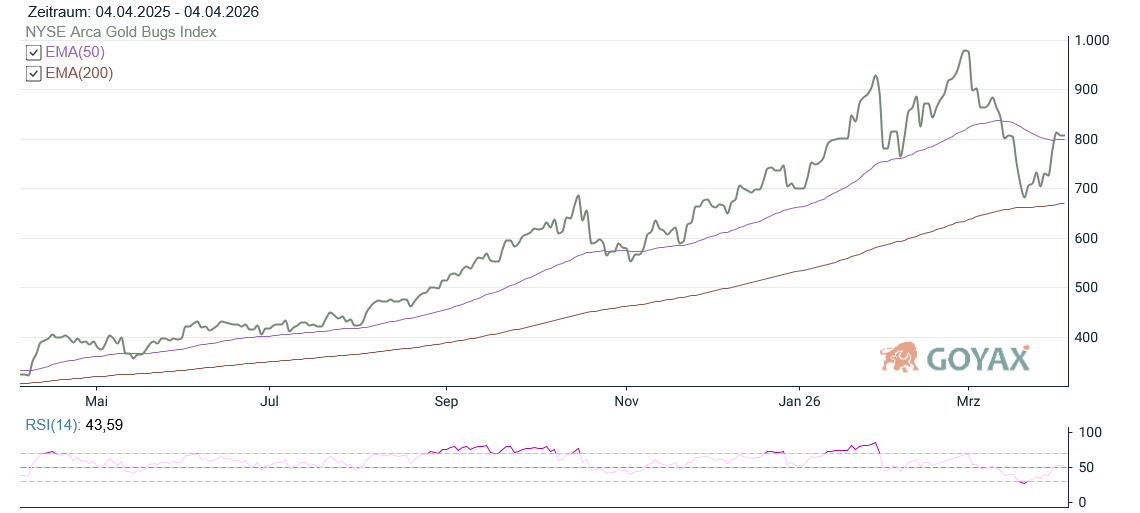1140x513 pixels.
Task: Select the EMA(50) legend label
Action: click(75, 52)
